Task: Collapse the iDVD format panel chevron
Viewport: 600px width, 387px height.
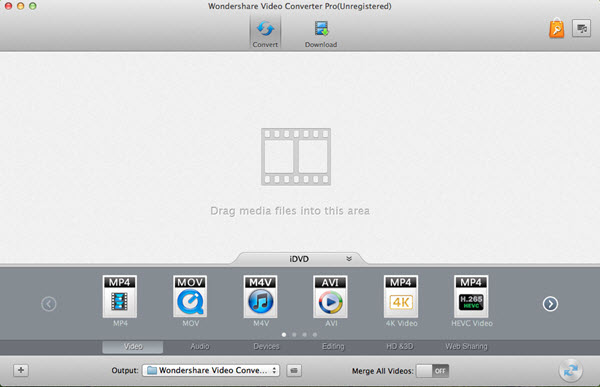Action: [x=349, y=259]
